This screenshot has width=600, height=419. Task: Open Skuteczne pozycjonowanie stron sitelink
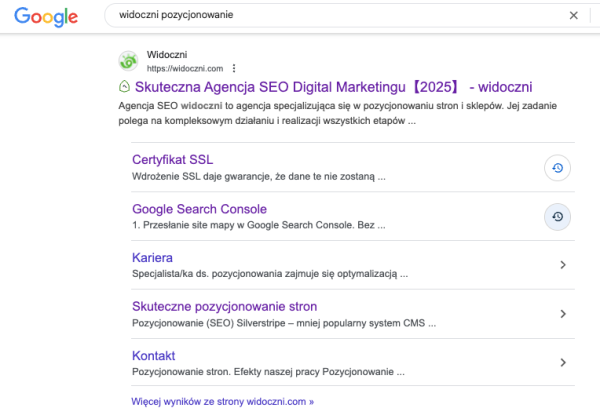click(x=225, y=307)
